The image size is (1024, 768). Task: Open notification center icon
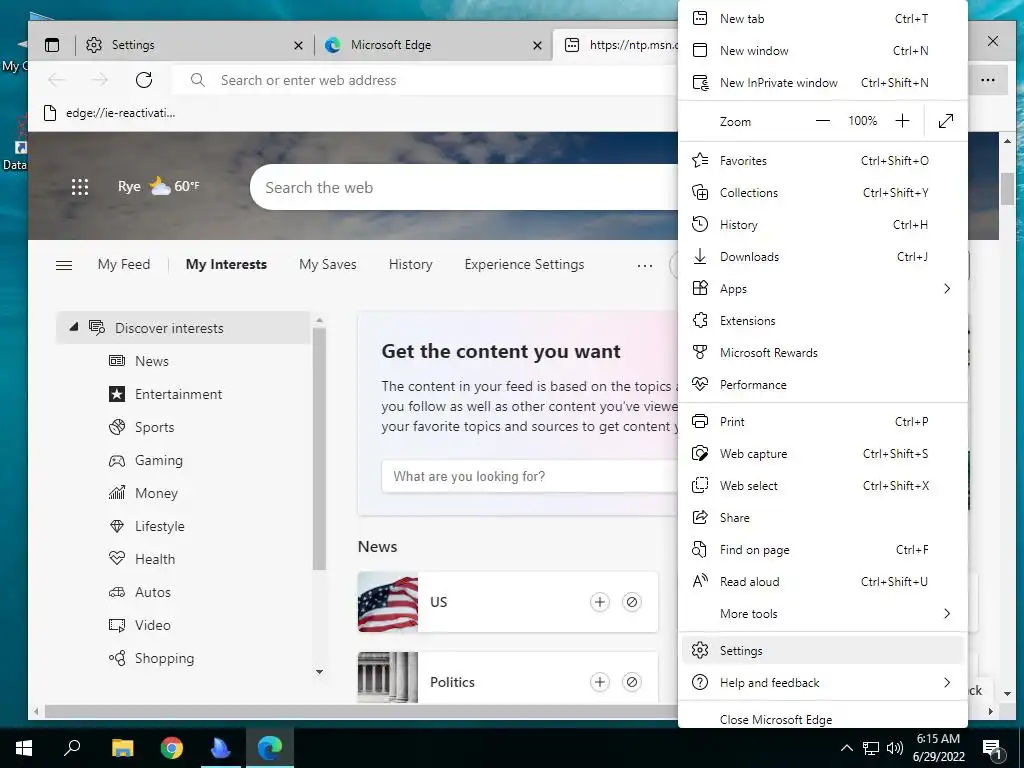[992, 749]
